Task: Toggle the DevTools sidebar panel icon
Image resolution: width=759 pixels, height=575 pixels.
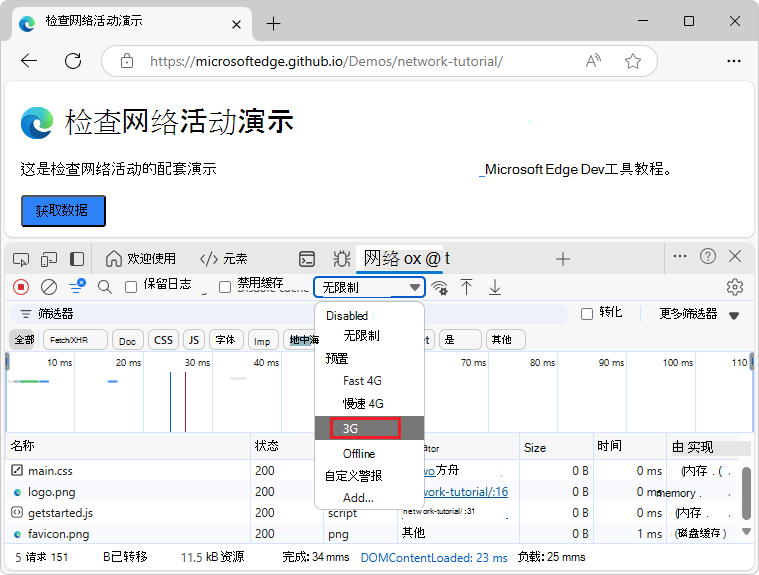Action: pos(77,259)
